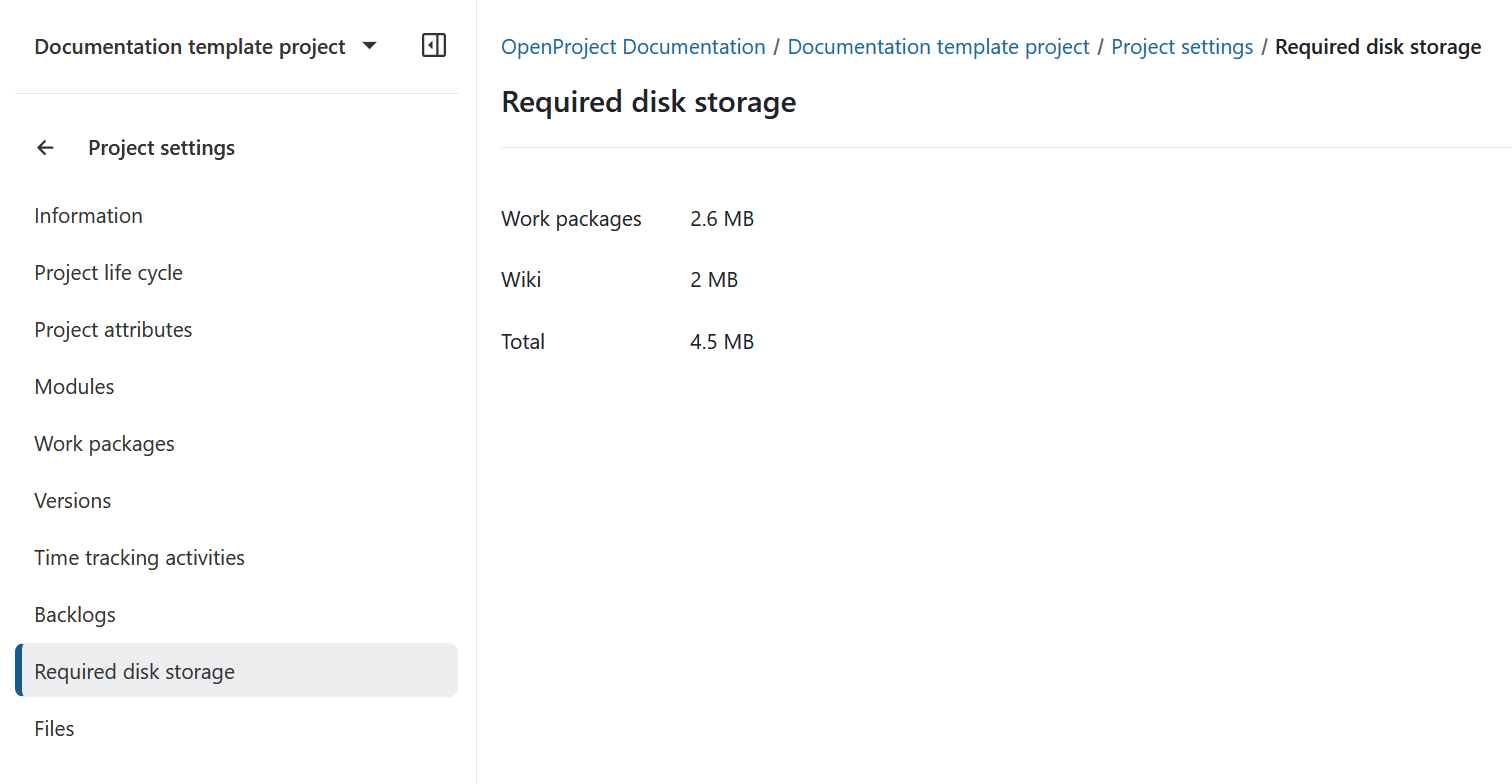Open OpenProject Documentation breadcrumb link
The height and width of the screenshot is (784, 1512).
click(x=632, y=46)
